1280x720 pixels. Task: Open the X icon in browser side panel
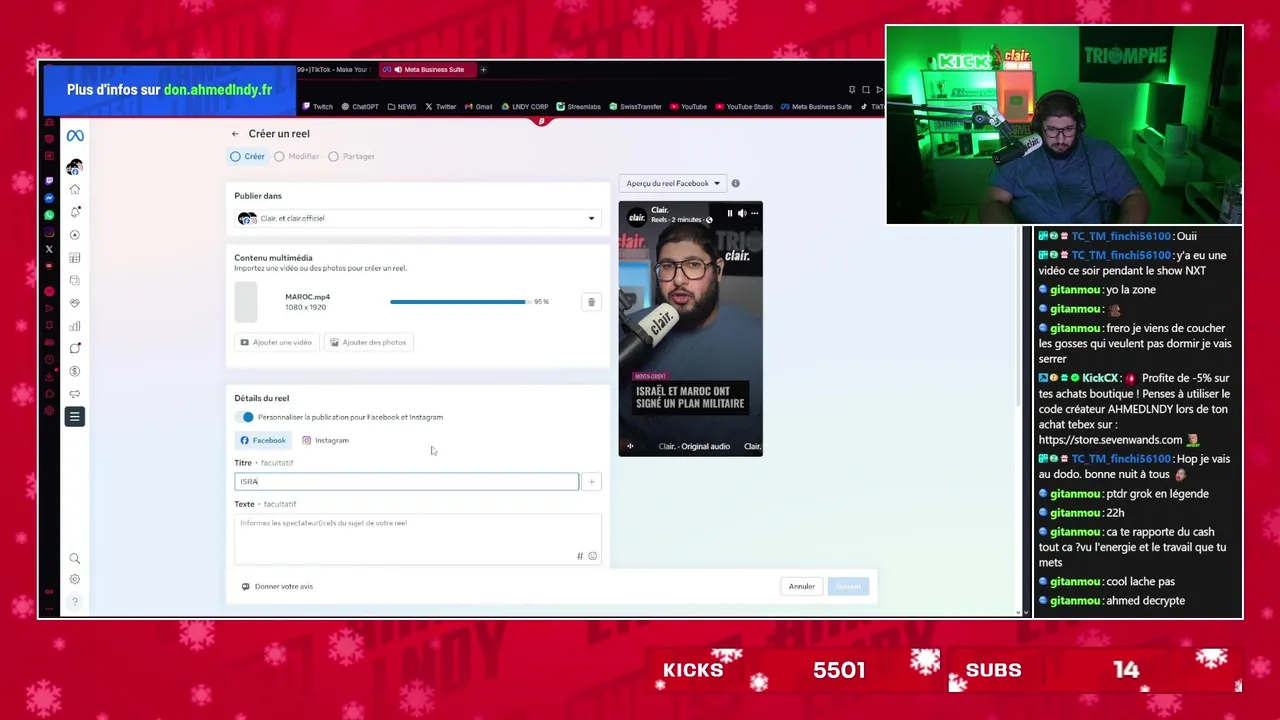[x=49, y=249]
